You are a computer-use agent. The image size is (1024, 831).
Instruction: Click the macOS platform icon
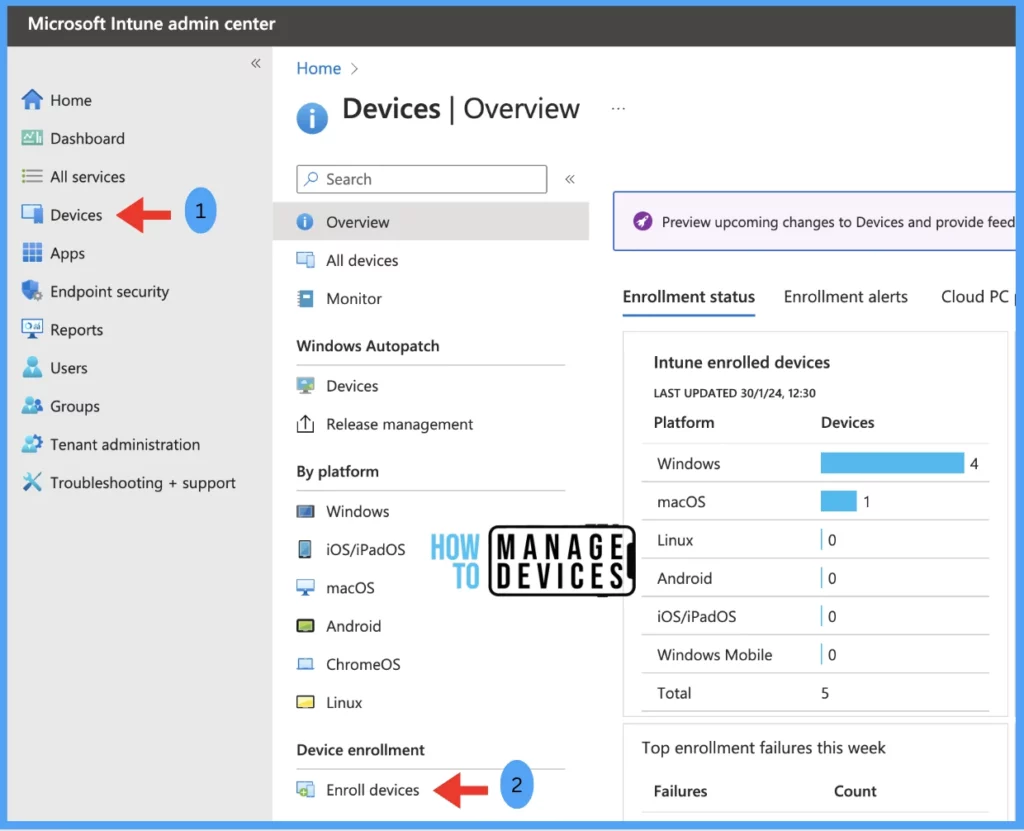[x=305, y=587]
